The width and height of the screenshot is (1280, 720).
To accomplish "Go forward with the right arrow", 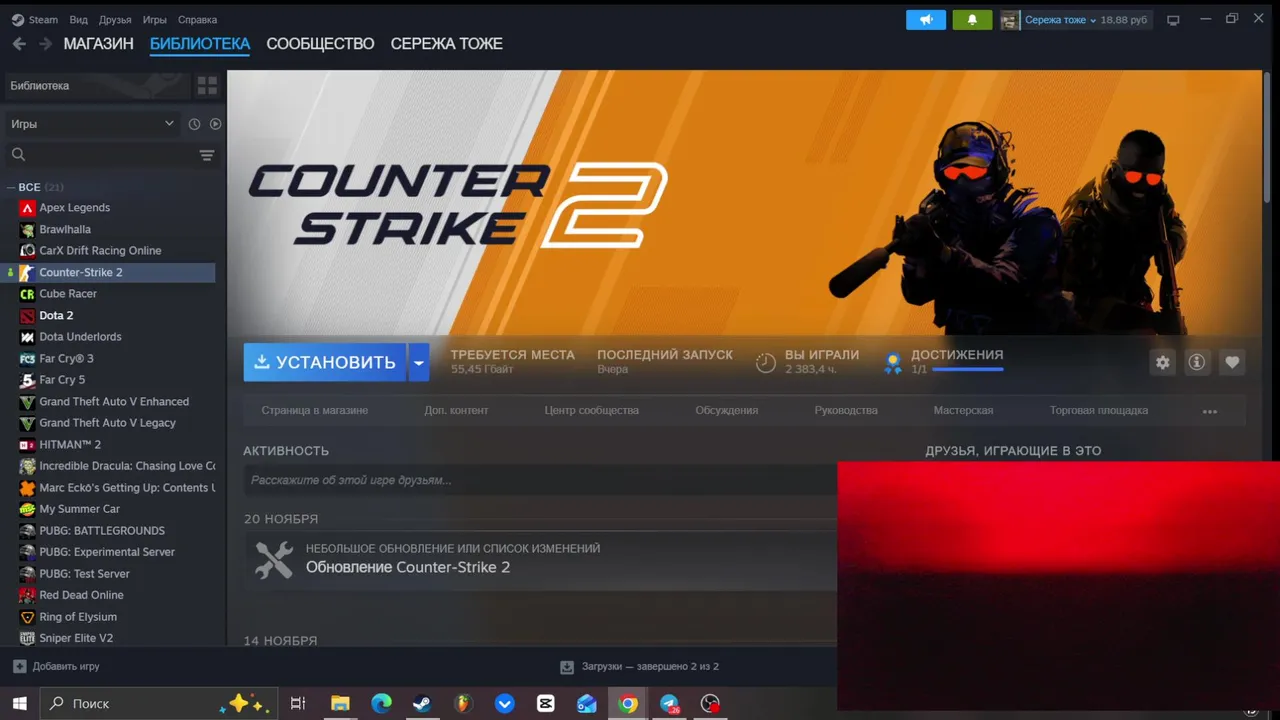I will (45, 44).
